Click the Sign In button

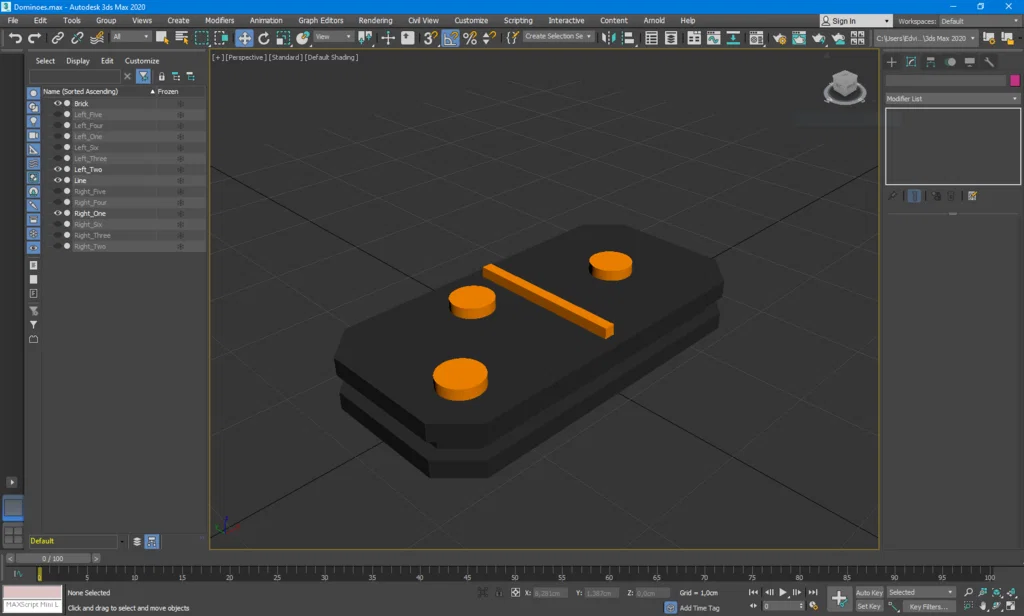(856, 21)
